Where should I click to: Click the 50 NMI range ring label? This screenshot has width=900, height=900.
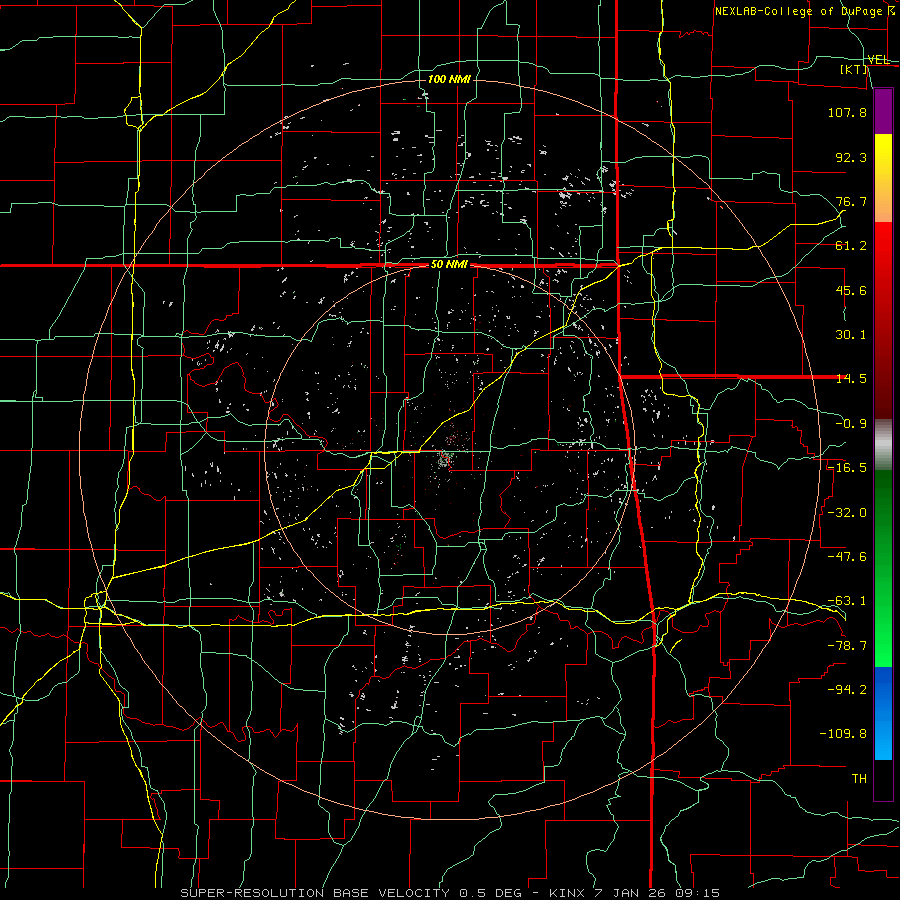coord(449,265)
